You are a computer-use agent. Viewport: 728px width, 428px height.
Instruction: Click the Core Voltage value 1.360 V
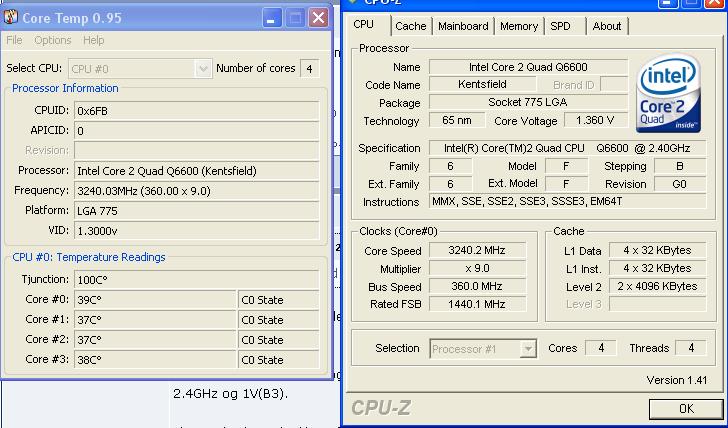[x=596, y=120]
